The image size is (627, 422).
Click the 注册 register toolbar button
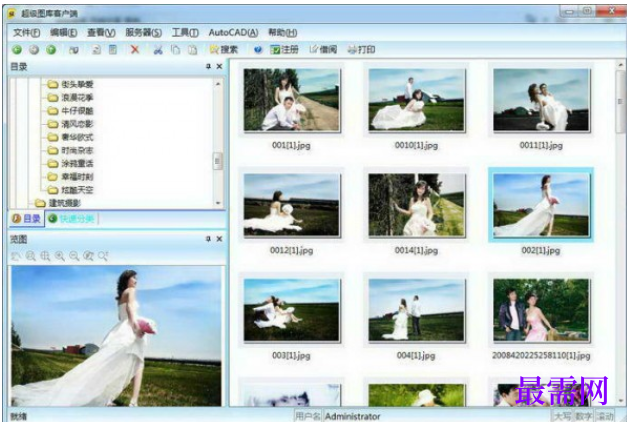coord(284,50)
